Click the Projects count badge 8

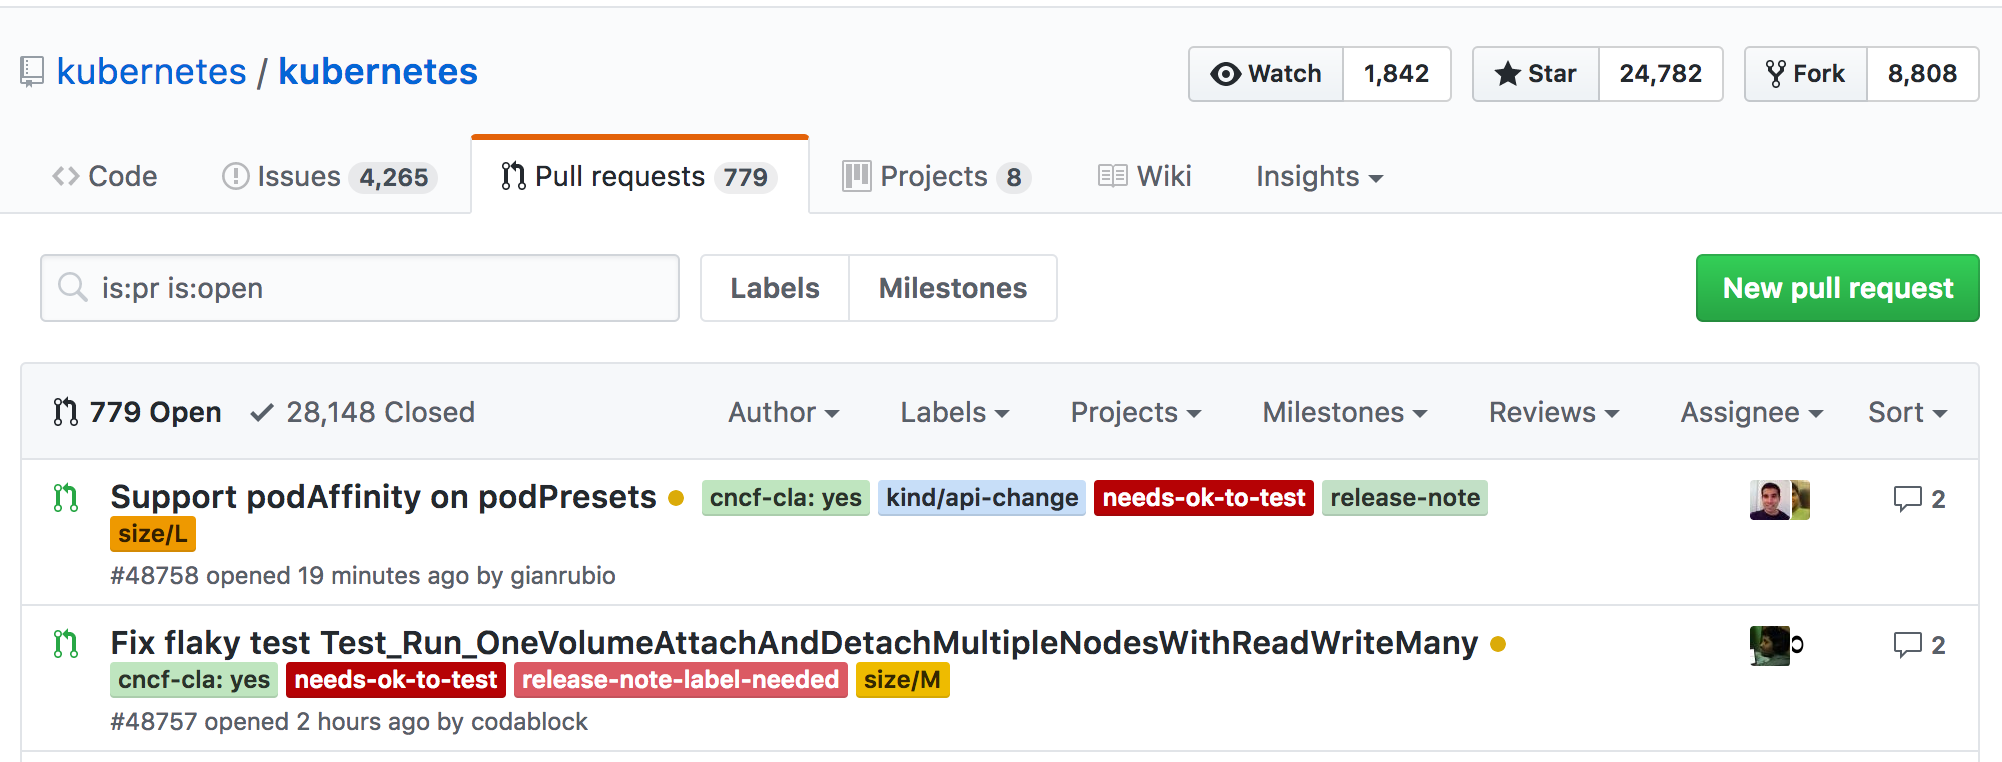click(1014, 178)
